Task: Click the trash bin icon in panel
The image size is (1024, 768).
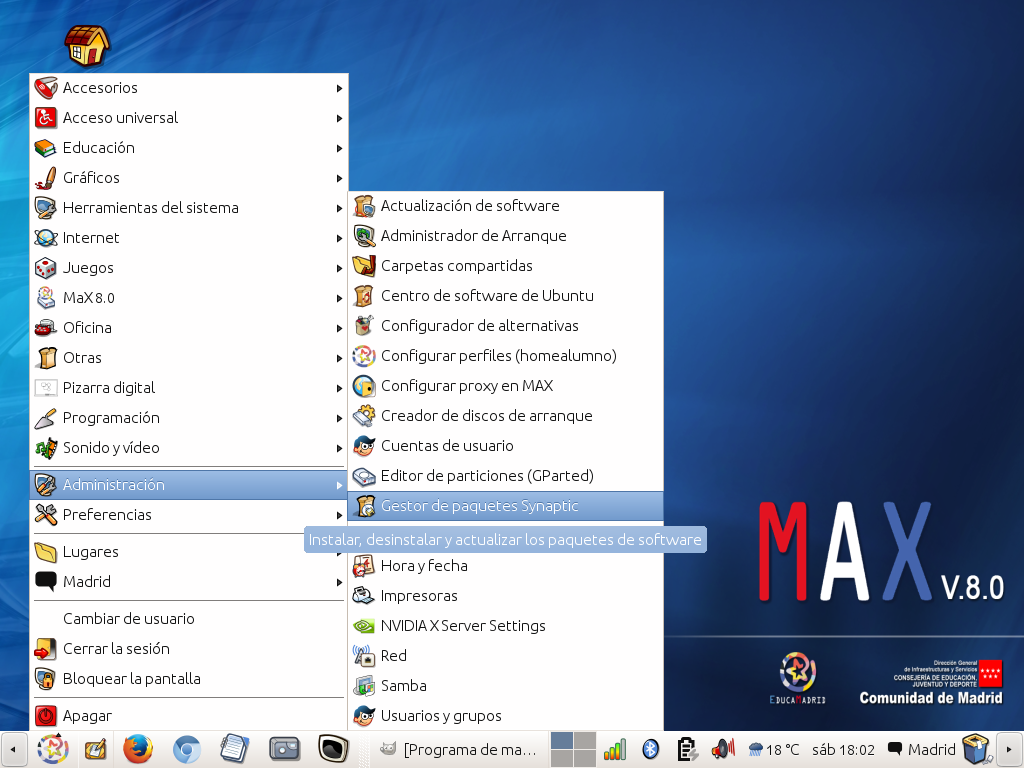Action: coord(973,748)
